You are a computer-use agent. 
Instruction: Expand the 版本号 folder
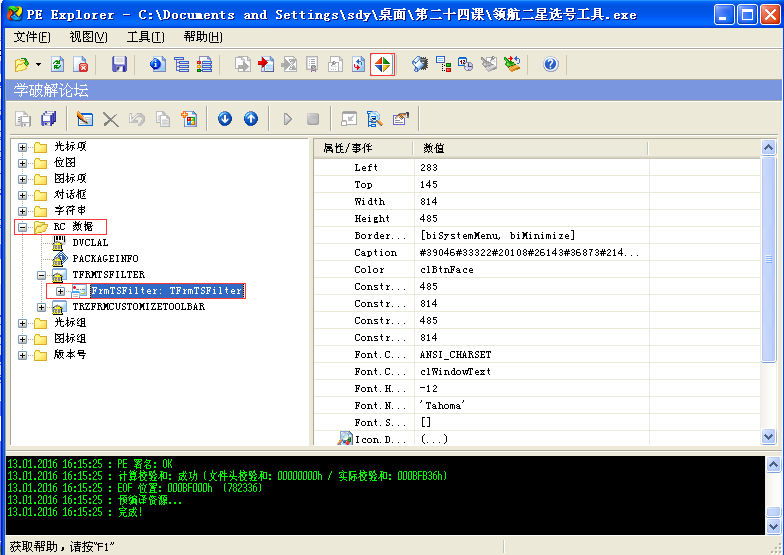[x=22, y=355]
